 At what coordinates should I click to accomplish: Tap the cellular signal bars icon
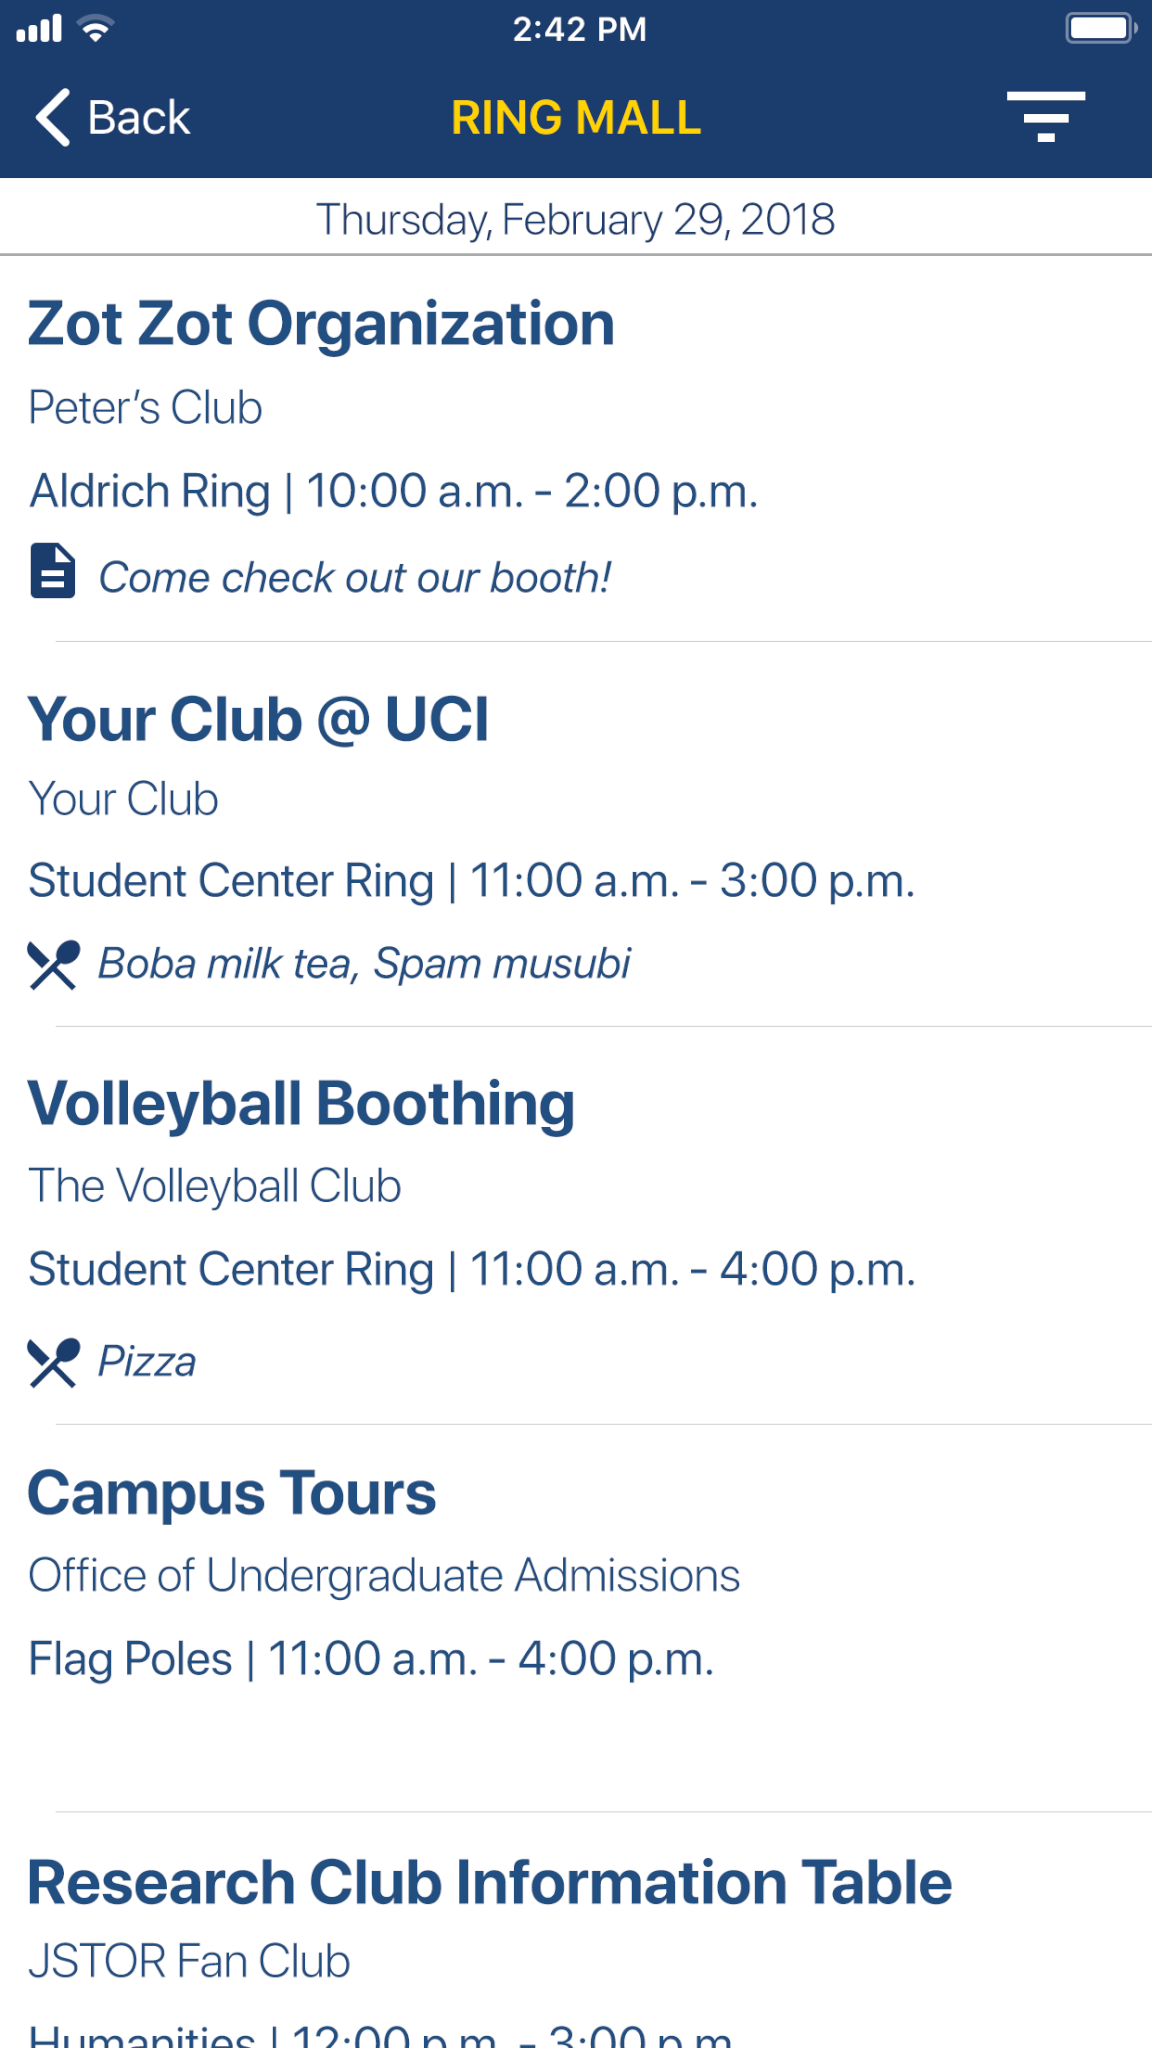pyautogui.click(x=40, y=29)
